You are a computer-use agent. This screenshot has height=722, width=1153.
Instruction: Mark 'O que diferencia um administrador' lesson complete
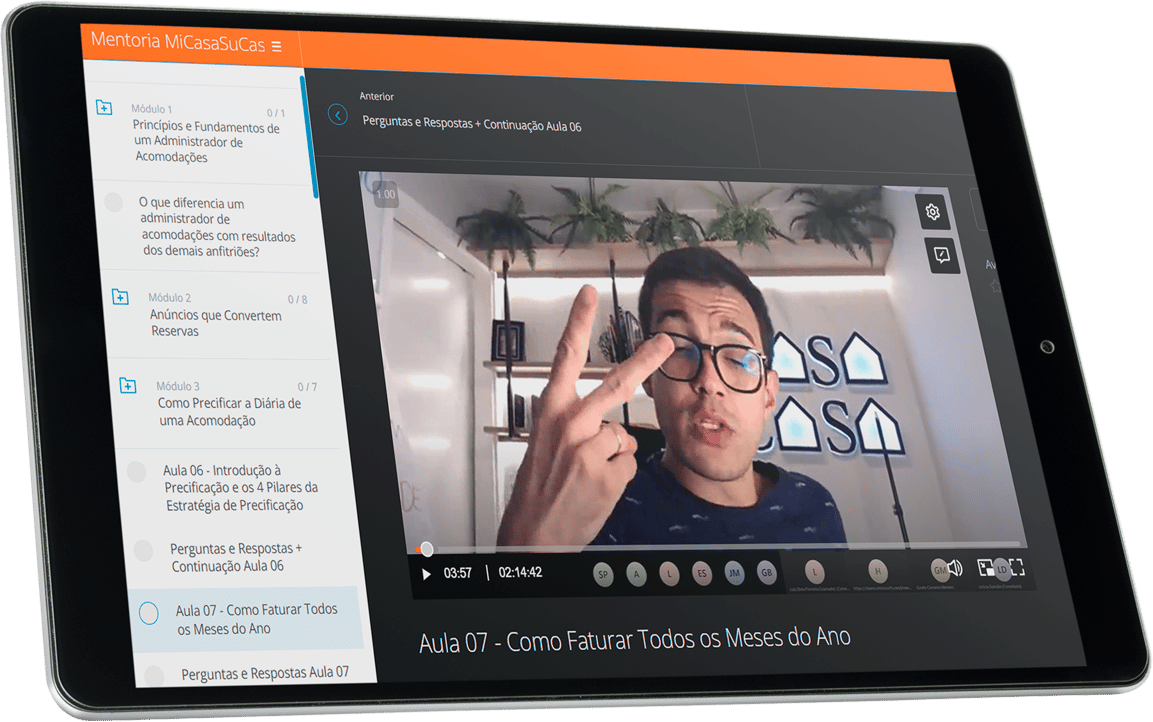(114, 201)
